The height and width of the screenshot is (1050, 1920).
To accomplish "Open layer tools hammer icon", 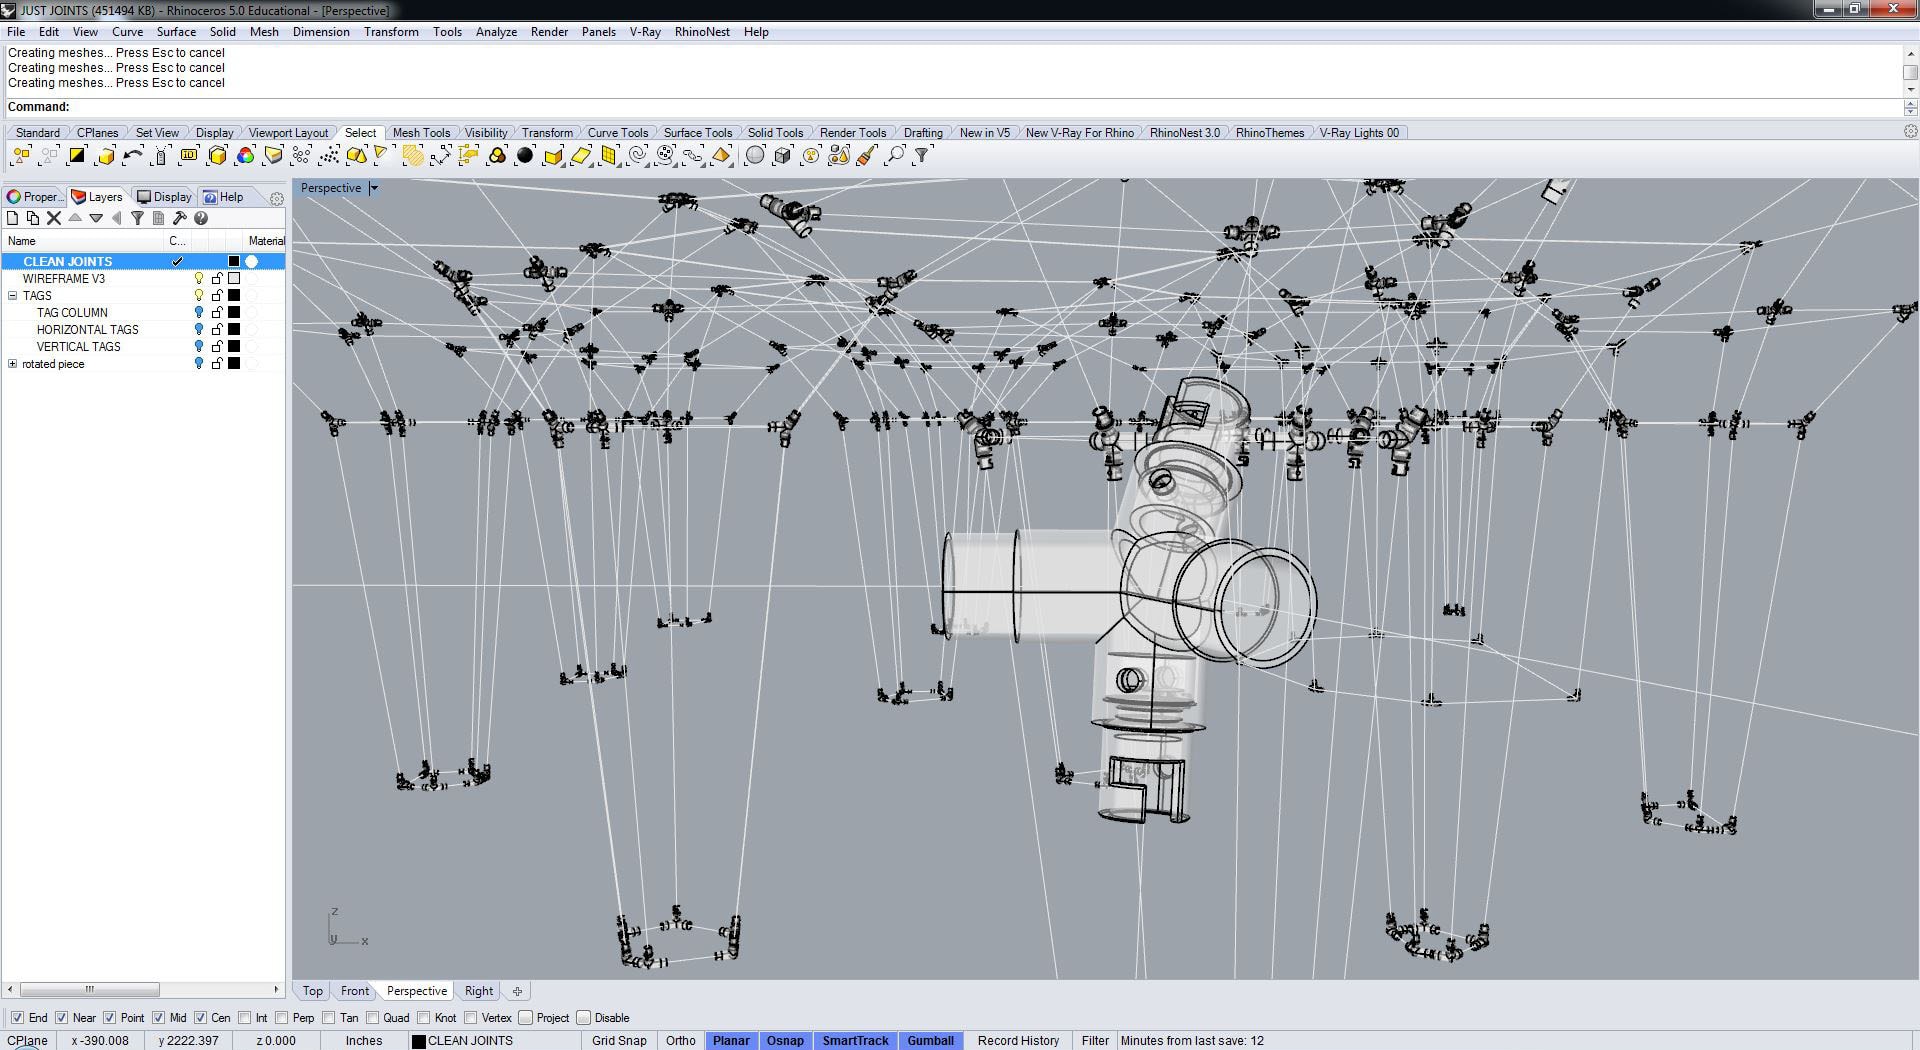I will [180, 218].
